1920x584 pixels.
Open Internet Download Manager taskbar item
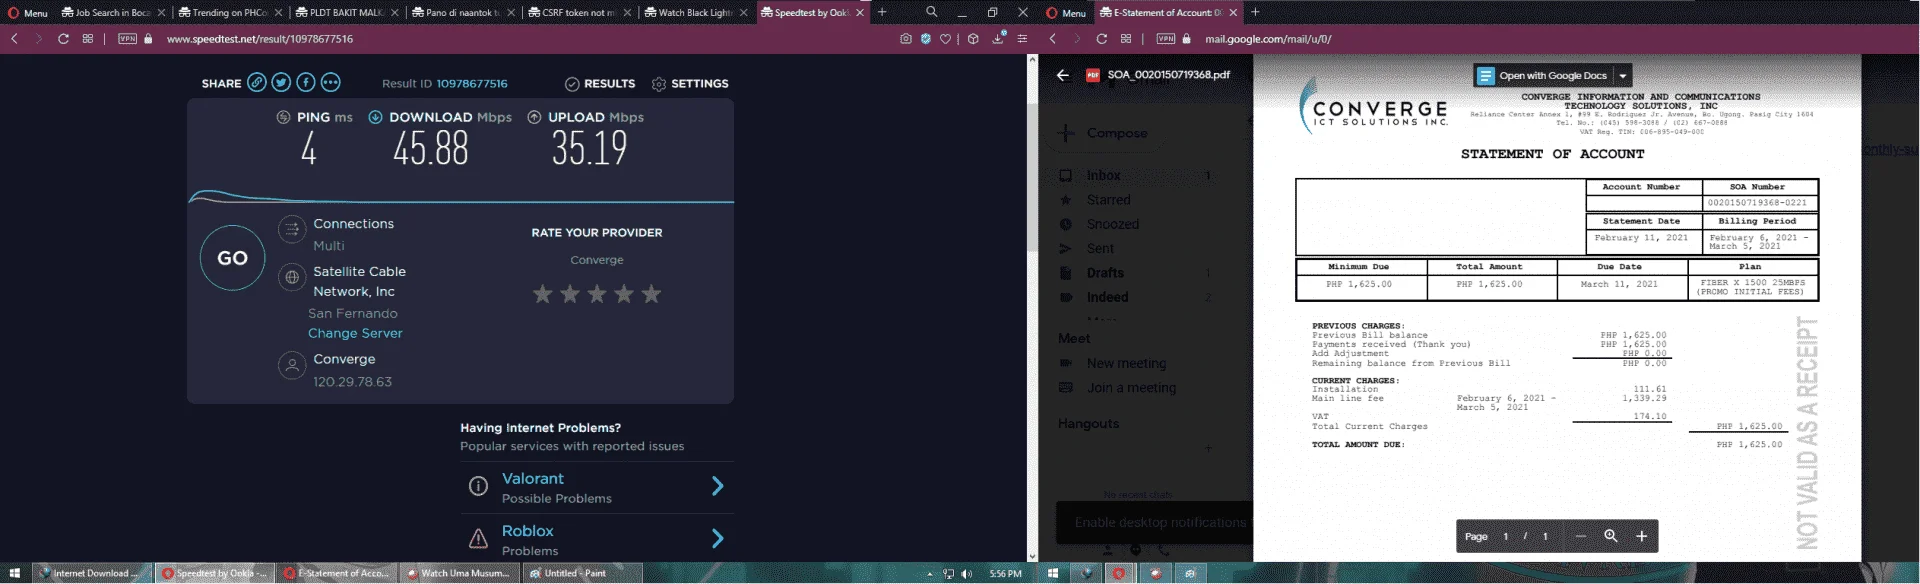tap(92, 573)
